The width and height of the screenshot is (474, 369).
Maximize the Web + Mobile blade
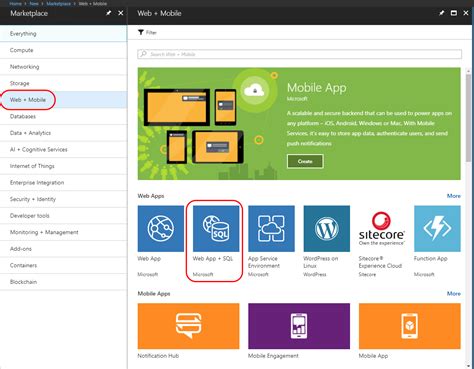pyautogui.click(x=454, y=13)
